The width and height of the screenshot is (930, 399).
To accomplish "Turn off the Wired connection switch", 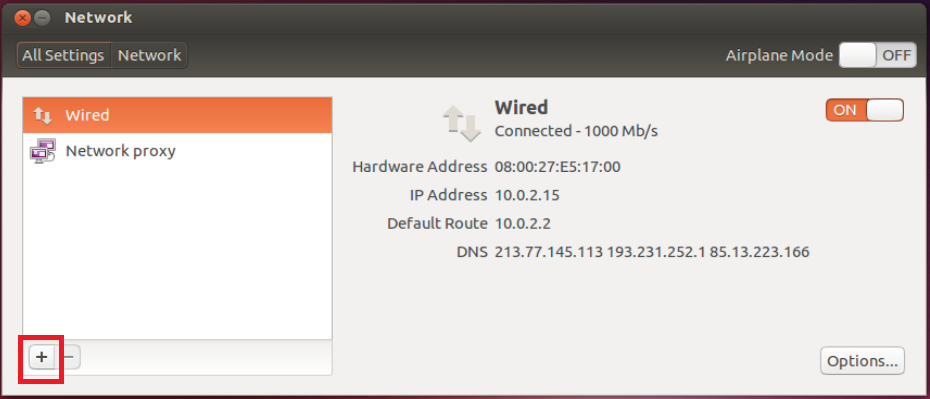I will [864, 110].
